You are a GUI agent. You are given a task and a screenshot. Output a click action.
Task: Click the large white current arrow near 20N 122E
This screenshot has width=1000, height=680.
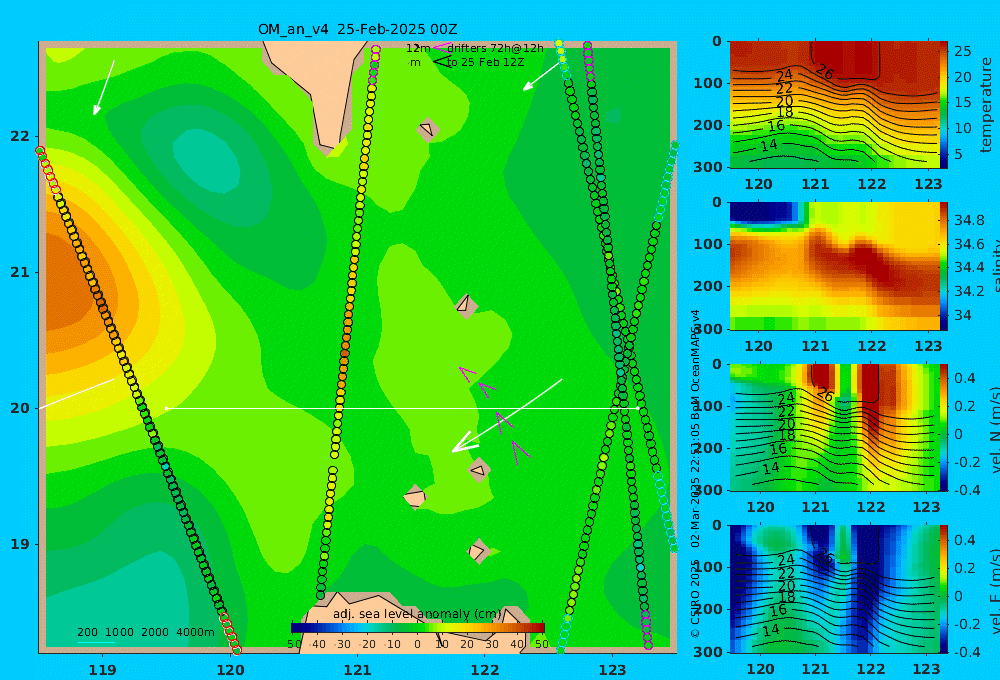coord(507,415)
